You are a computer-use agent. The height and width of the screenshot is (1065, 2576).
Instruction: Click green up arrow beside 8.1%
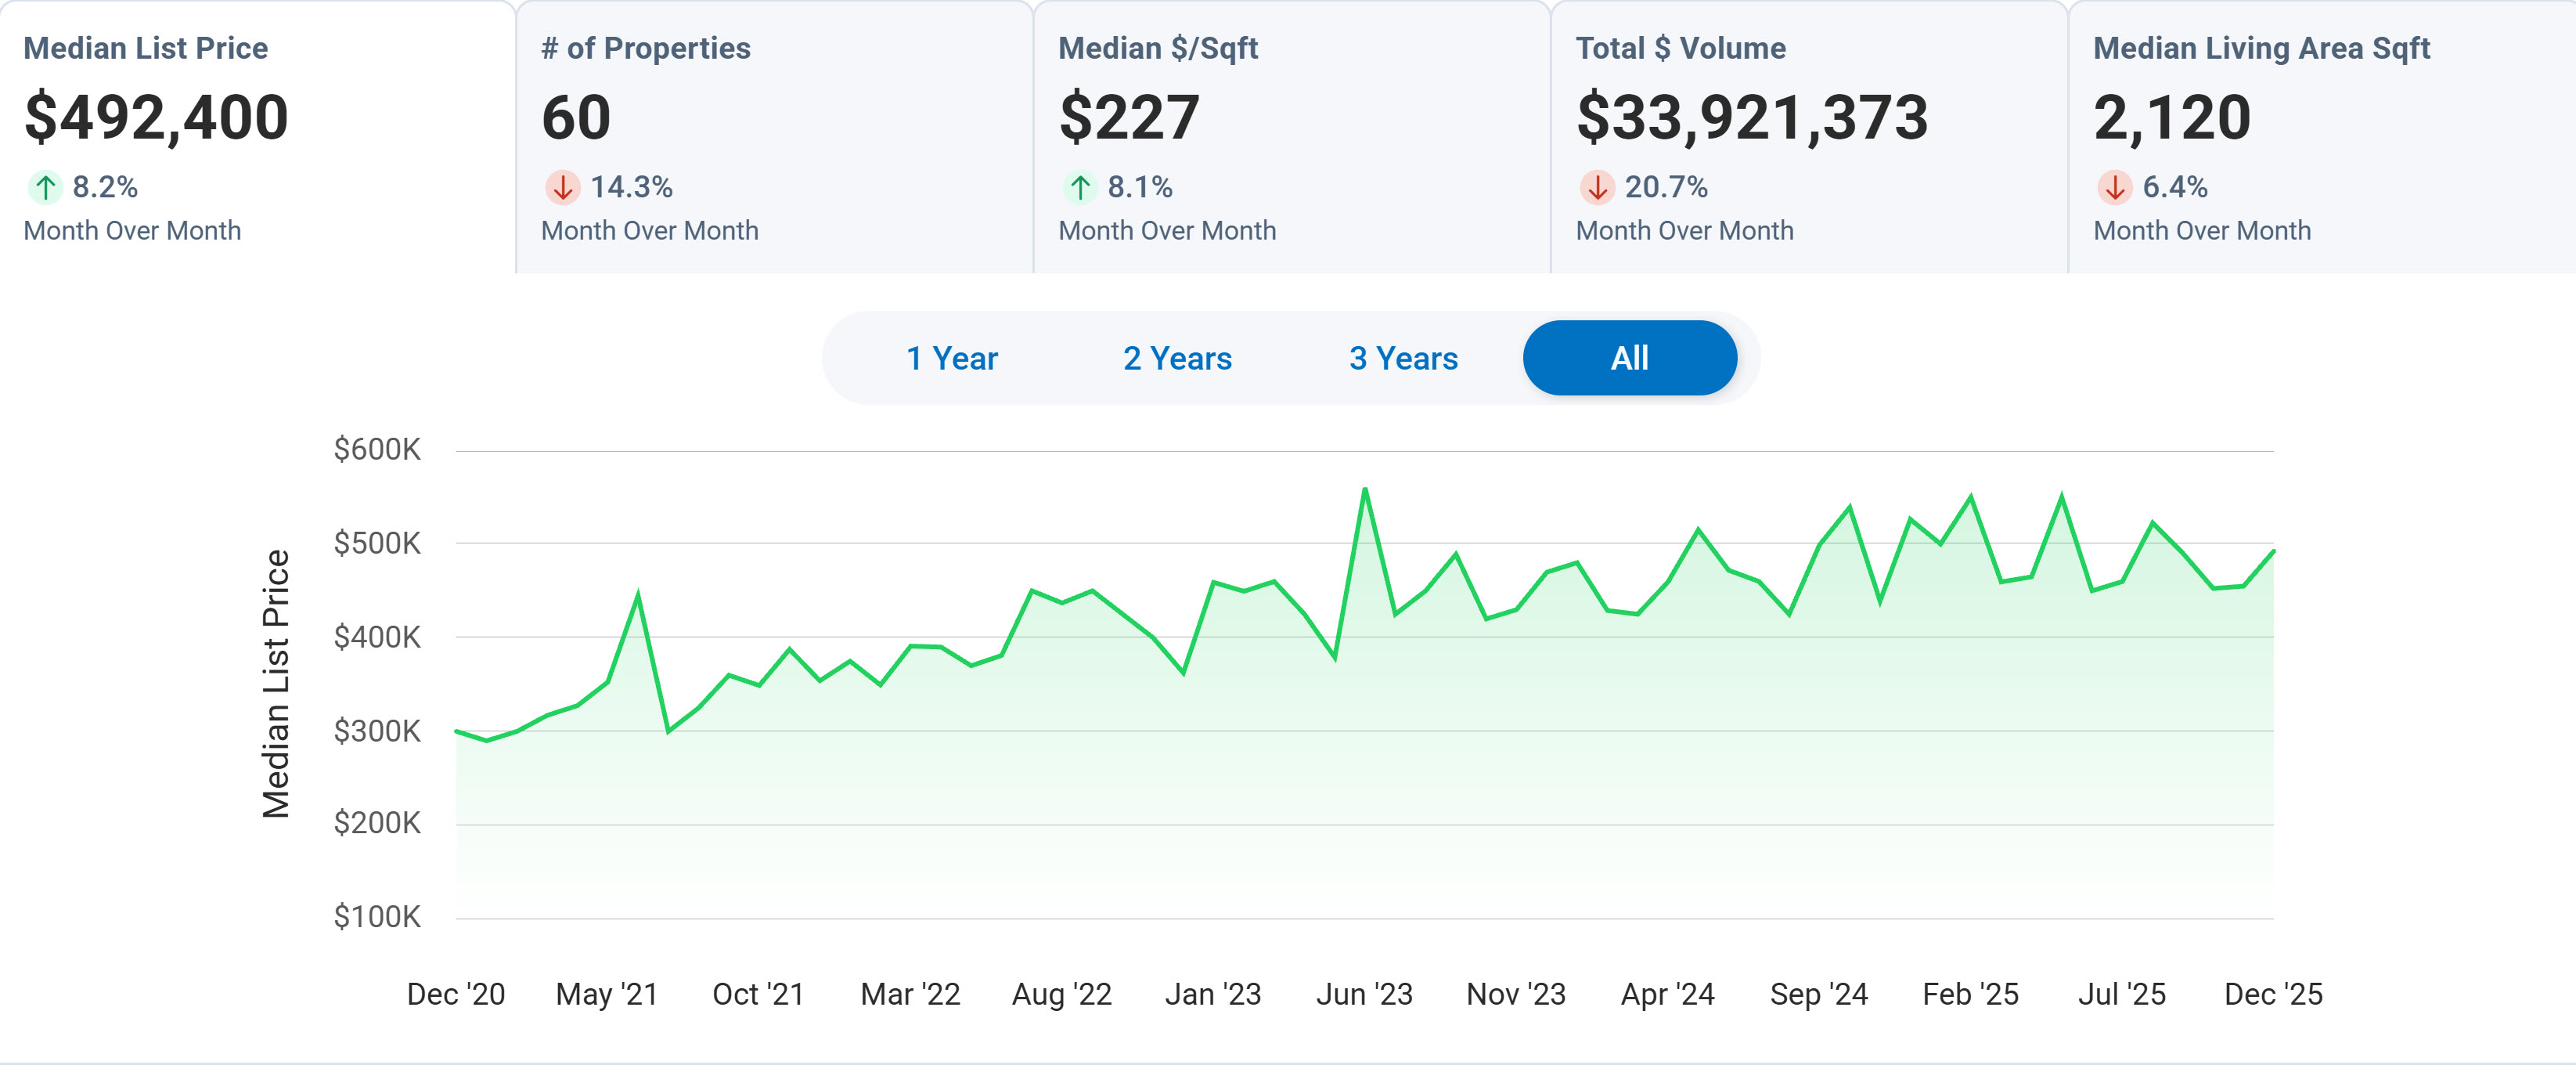click(x=1080, y=187)
